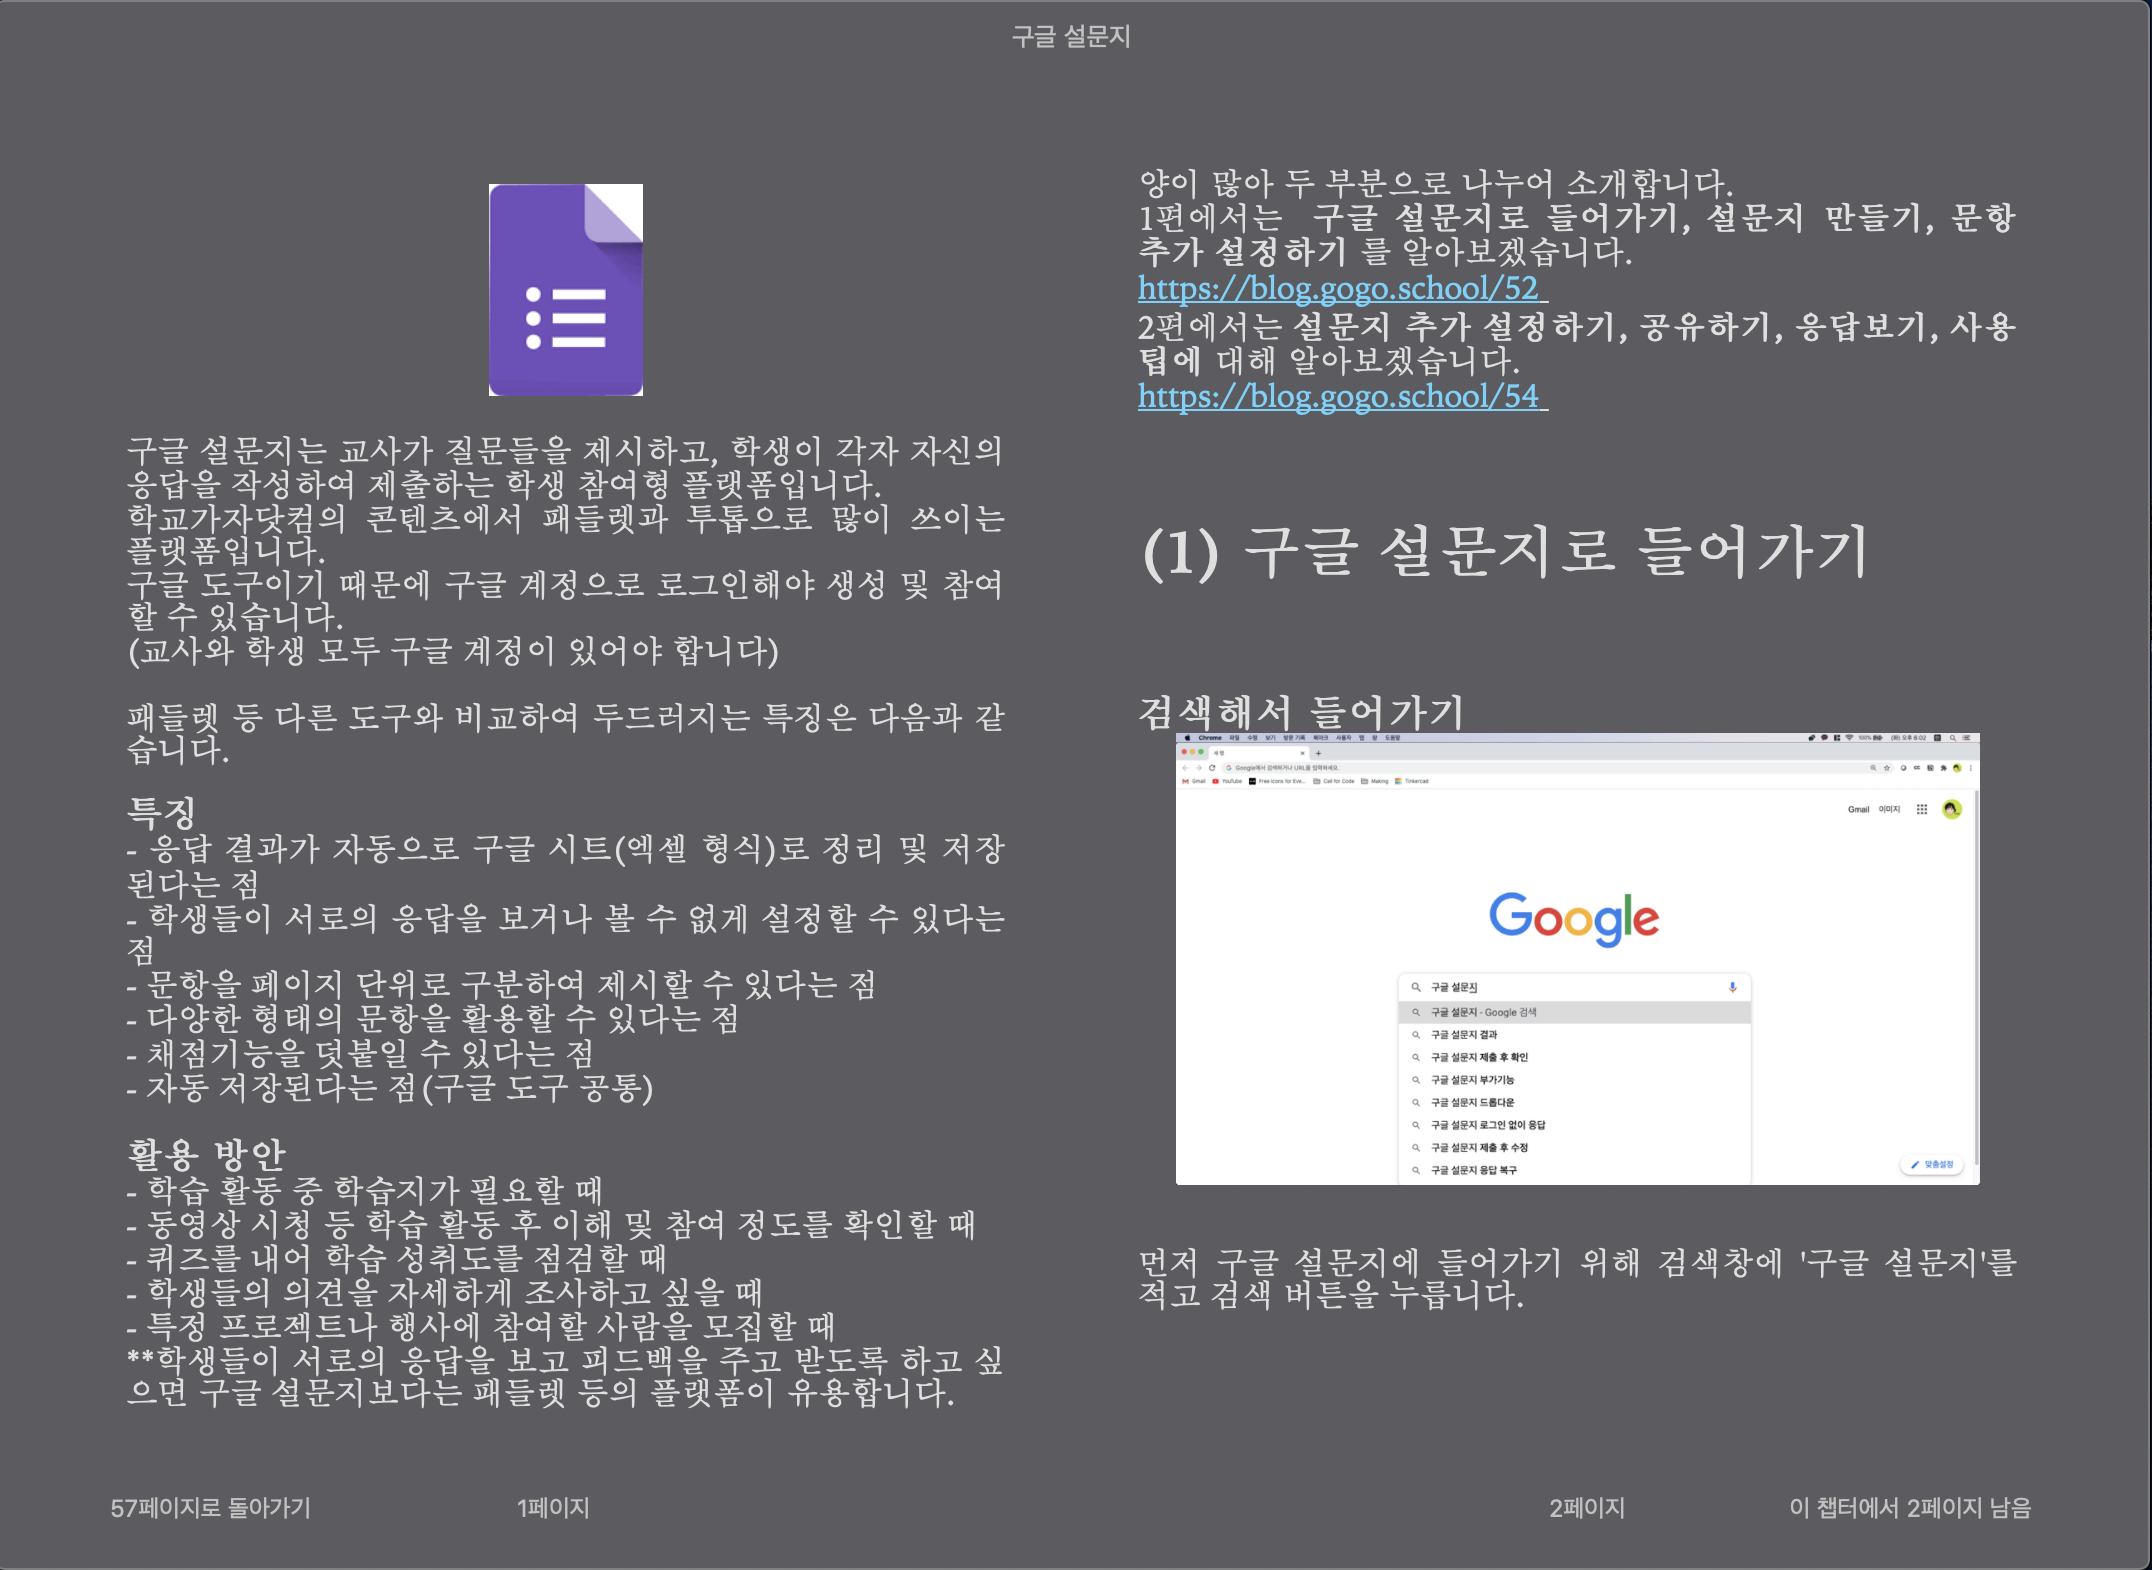
Task: Select suggestion 구글 설문지 응답 복구
Action: [x=1473, y=1170]
